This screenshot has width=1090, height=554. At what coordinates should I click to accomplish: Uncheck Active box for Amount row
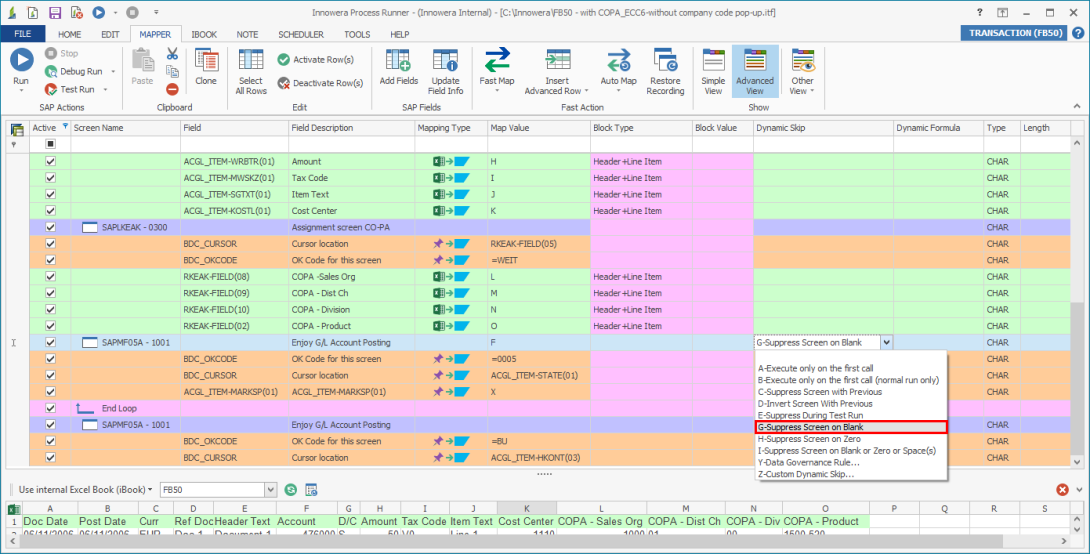click(x=51, y=161)
